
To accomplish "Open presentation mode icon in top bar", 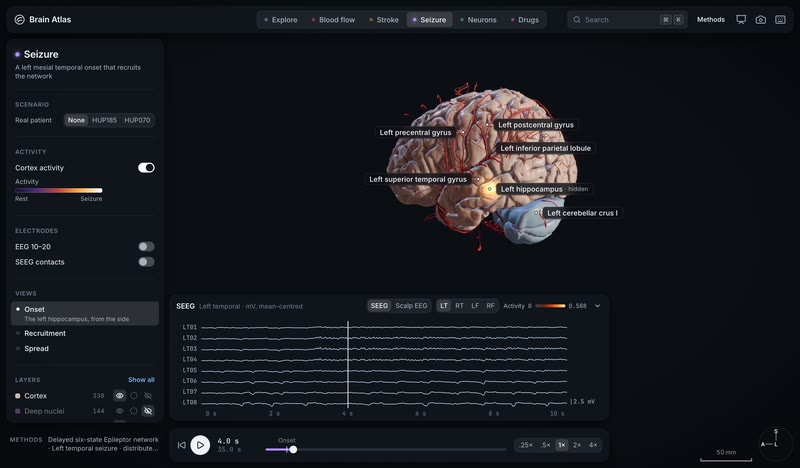I will coord(741,19).
